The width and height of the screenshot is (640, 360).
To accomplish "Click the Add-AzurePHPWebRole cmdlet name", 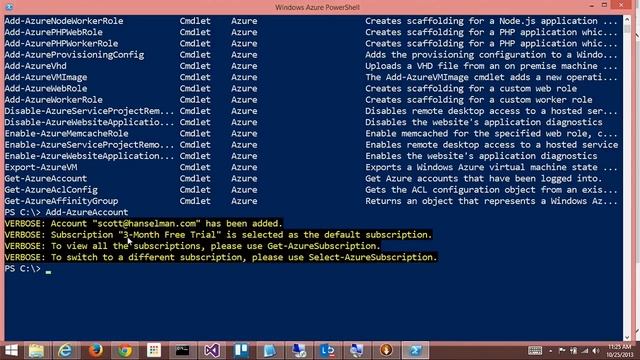I will click(53, 32).
